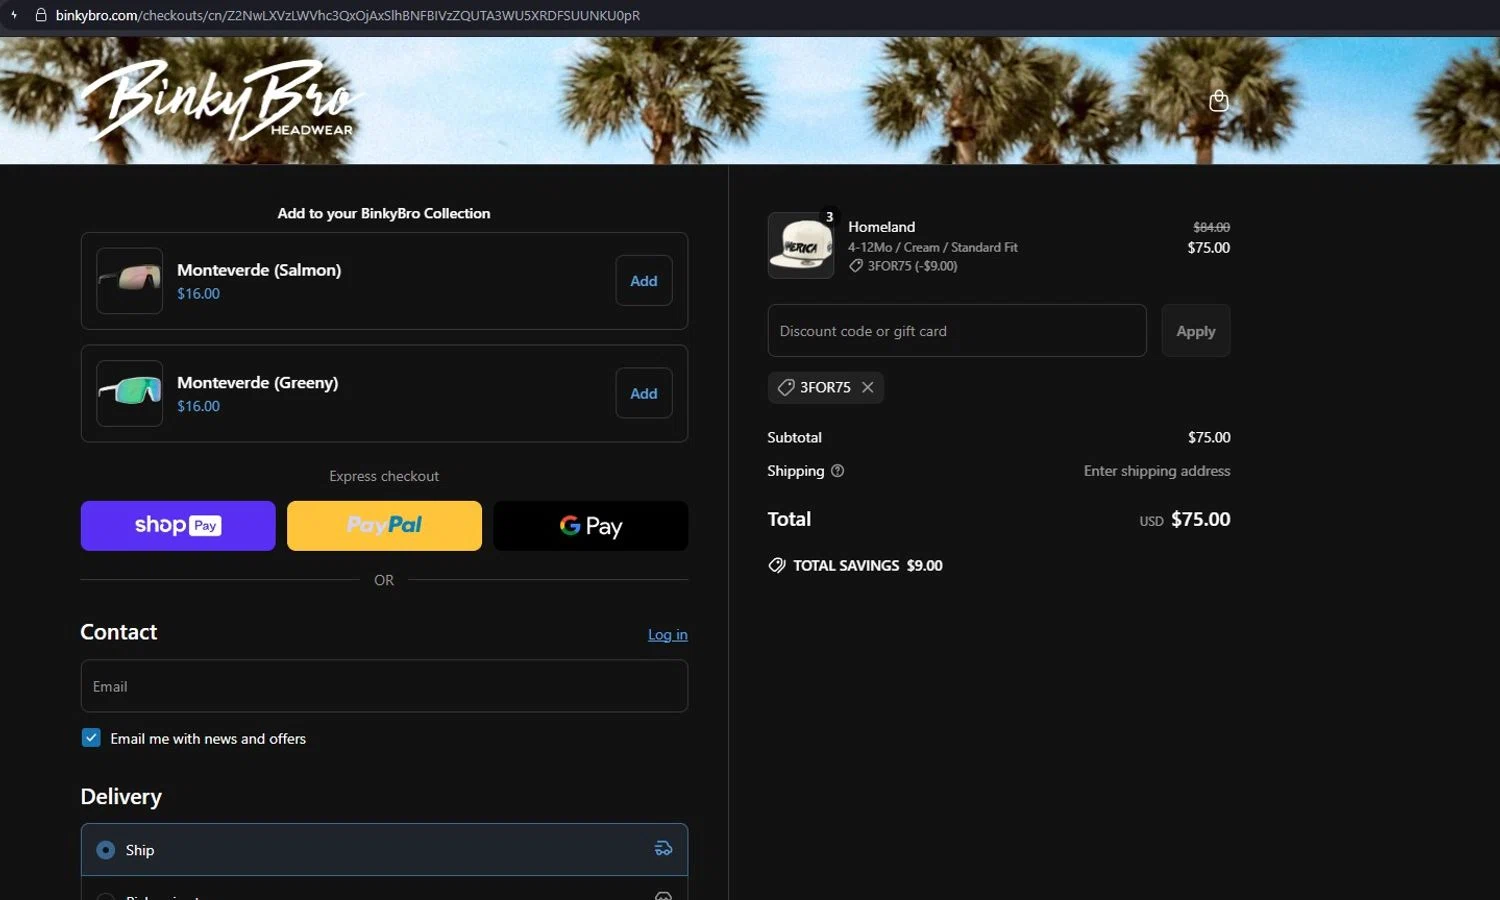Click the Delivery section heading
This screenshot has height=900, width=1500.
pos(121,796)
